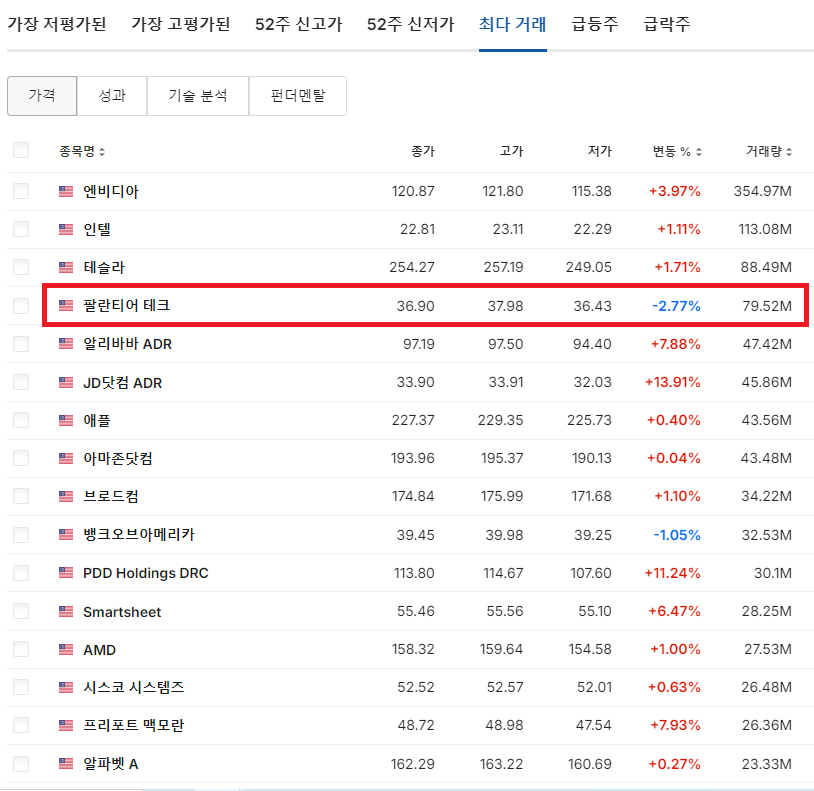Screen dimensions: 814x791
Task: Open the Smartsheet stock link
Action: pos(122,612)
